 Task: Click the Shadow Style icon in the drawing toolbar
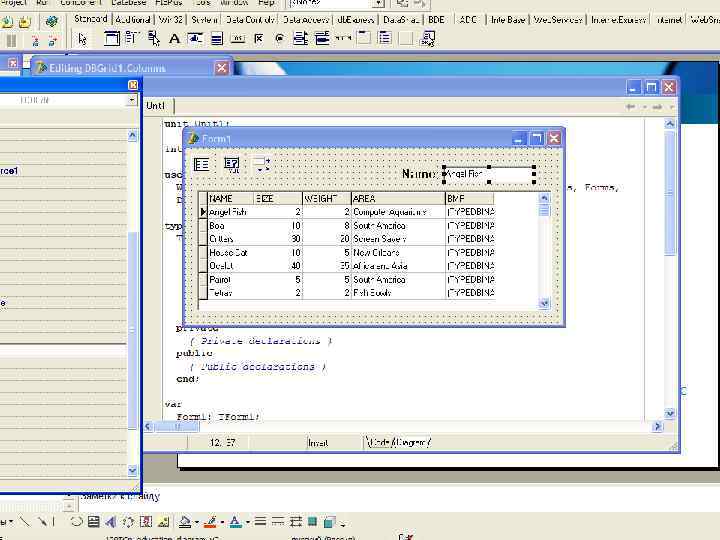312,522
